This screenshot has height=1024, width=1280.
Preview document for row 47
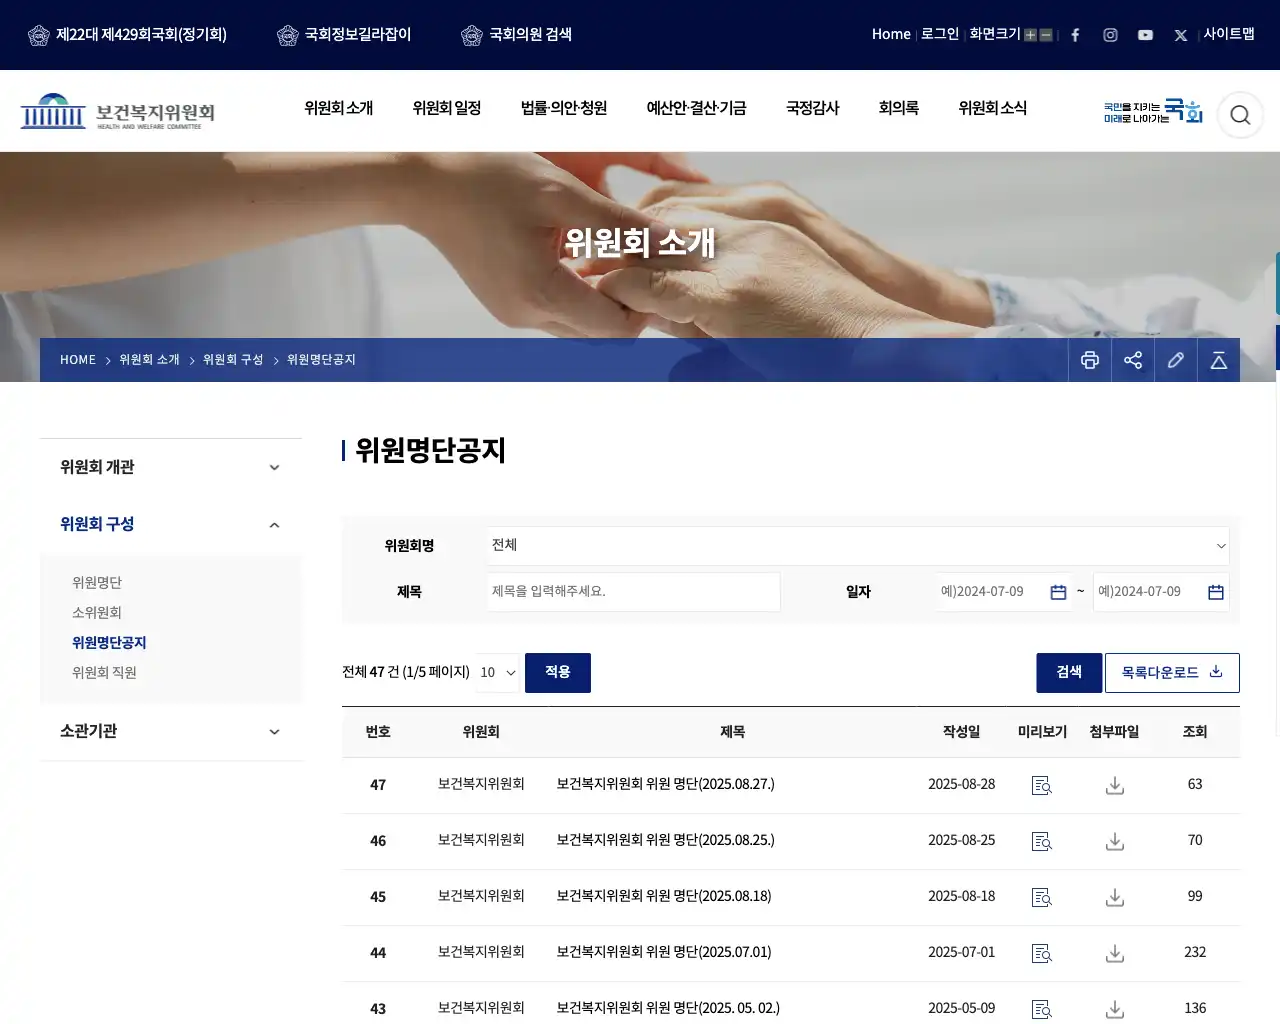coord(1042,786)
